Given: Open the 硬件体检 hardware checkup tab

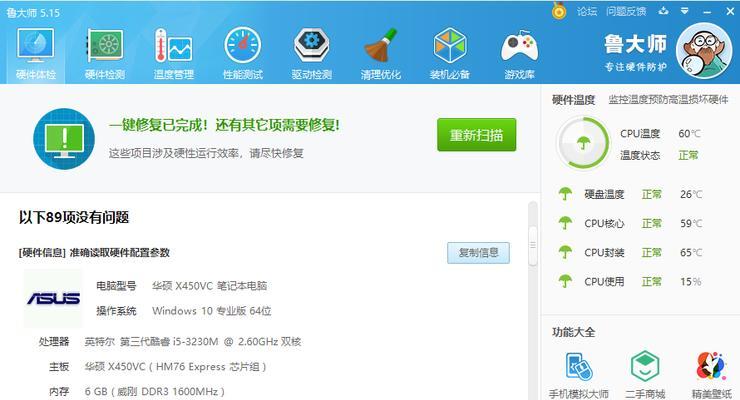Looking at the screenshot, I should (36, 53).
